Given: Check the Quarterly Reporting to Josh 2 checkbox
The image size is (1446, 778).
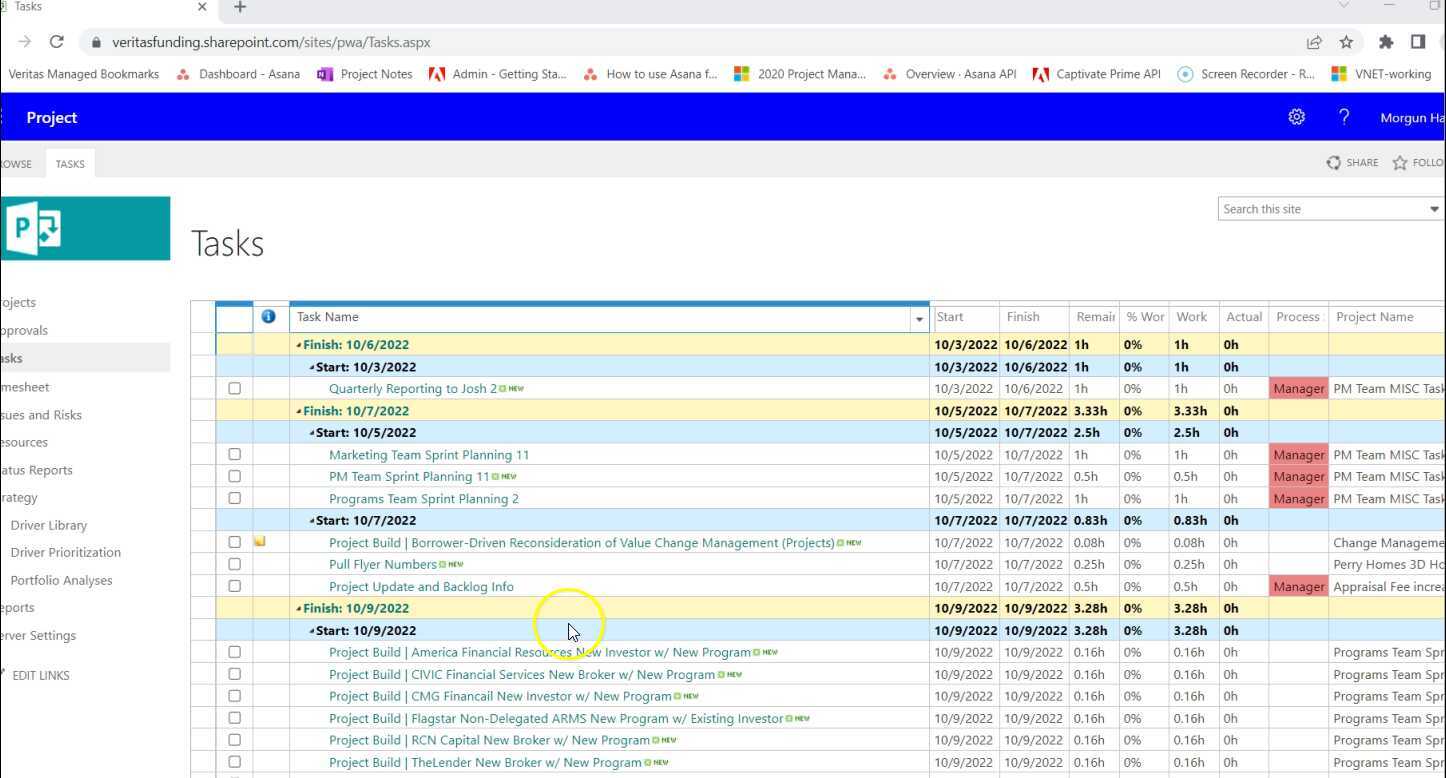Looking at the screenshot, I should click(234, 389).
